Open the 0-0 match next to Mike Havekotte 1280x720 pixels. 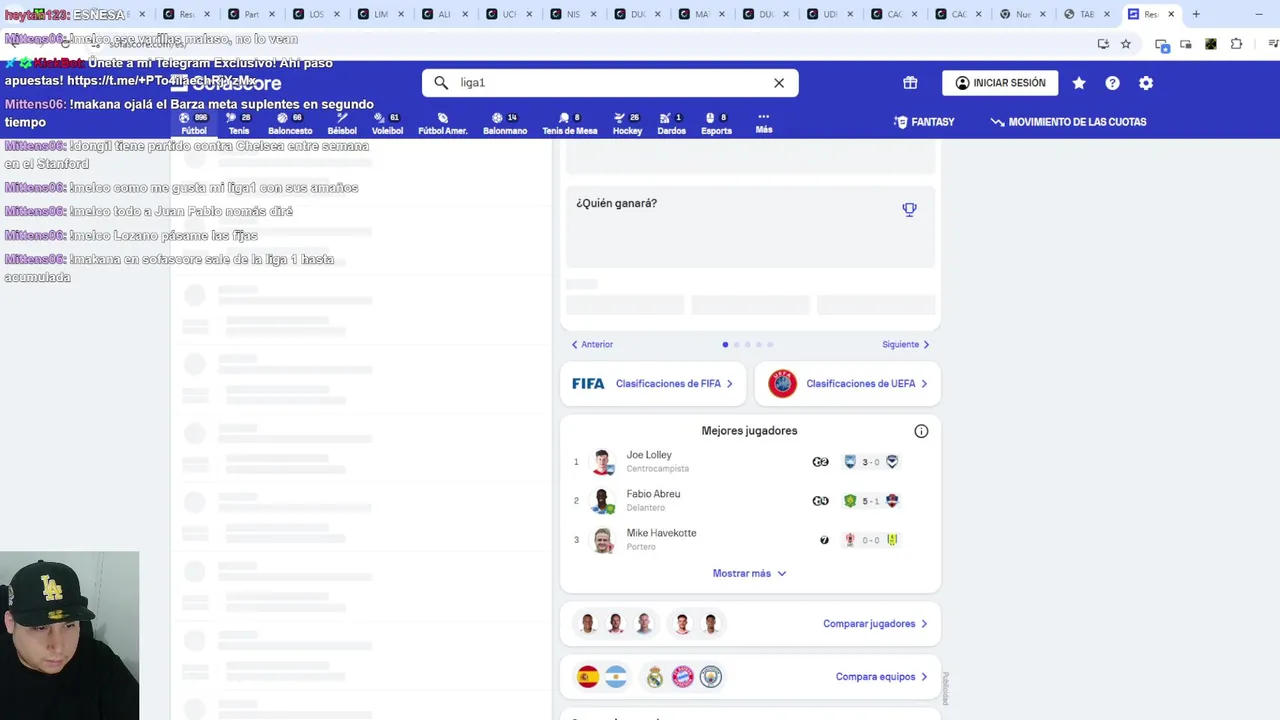871,540
